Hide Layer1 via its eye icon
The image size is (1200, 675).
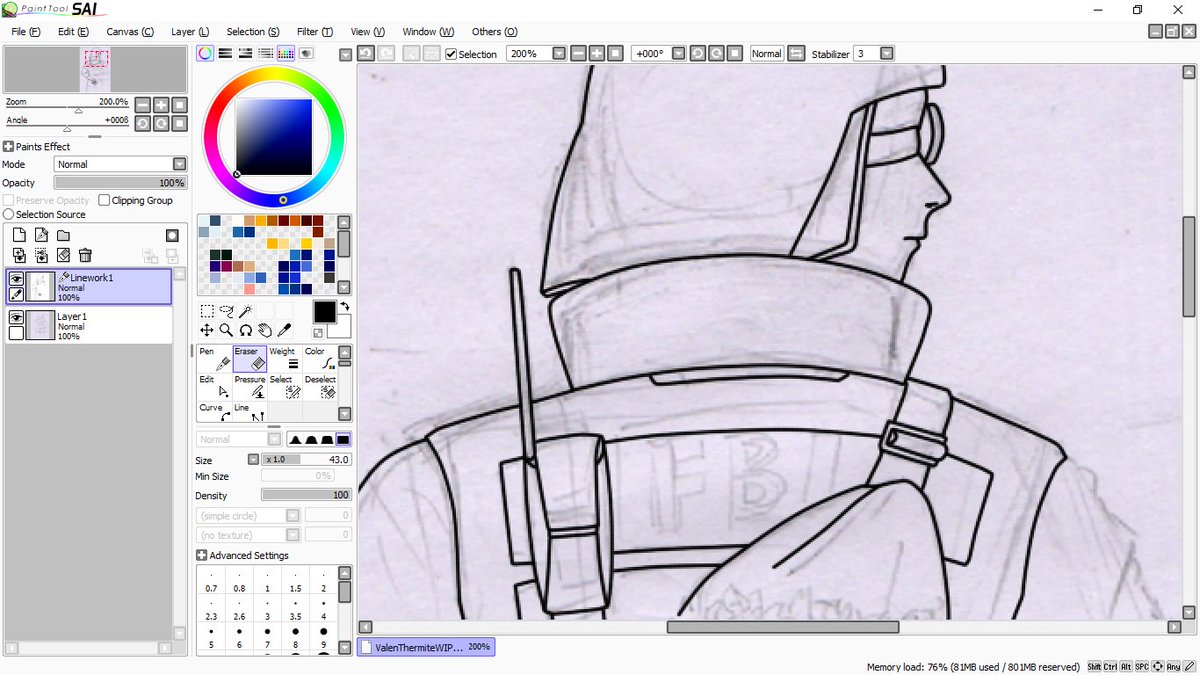point(17,317)
